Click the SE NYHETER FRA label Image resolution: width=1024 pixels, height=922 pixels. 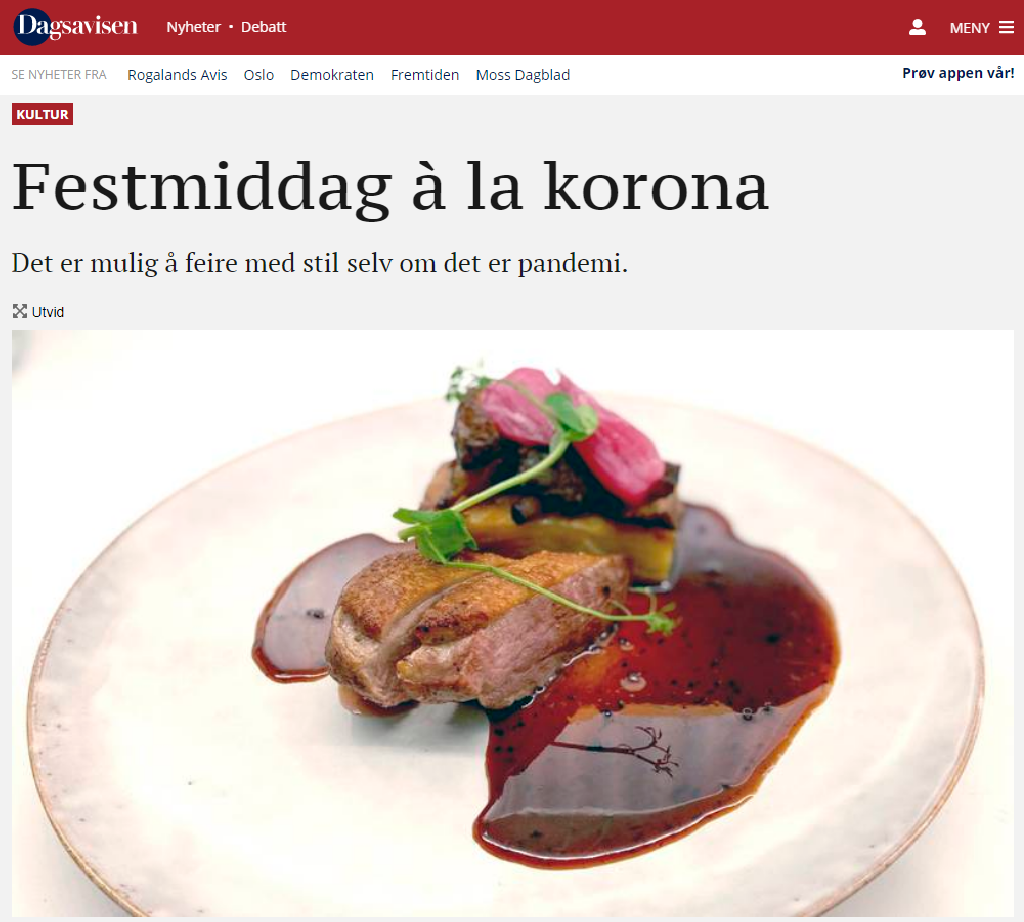59,75
